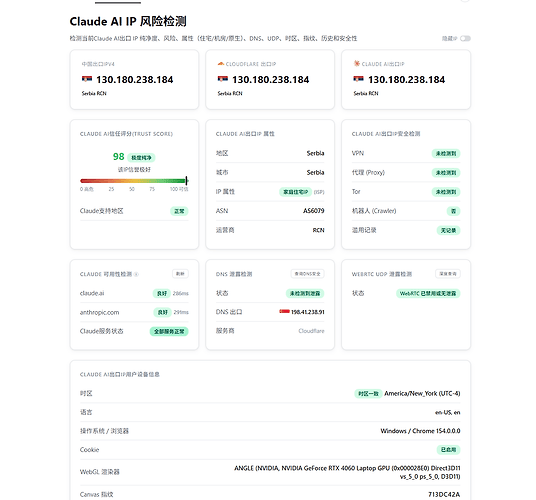This screenshot has width=536, height=500.
Task: Click the red flag beside DNS exit 198.41.238.91
Action: click(284, 311)
